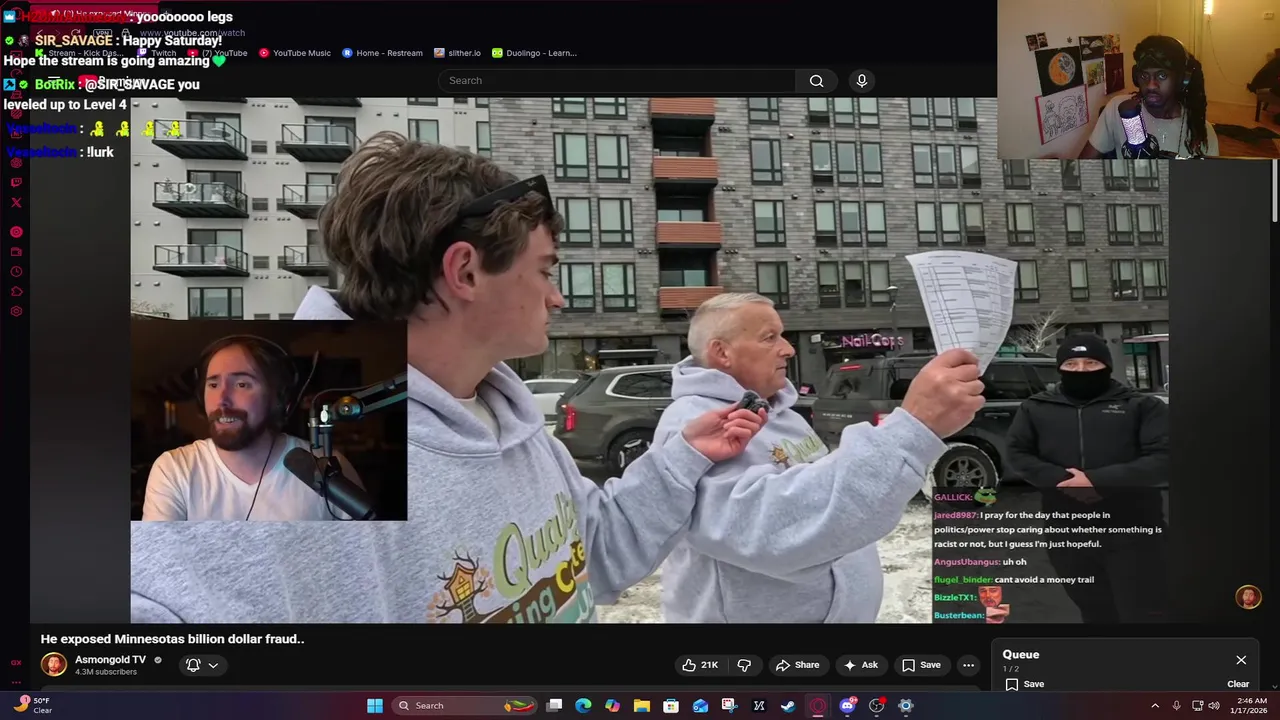Viewport: 1280px width, 720px height.
Task: Open Windows Start menu
Action: tap(375, 706)
